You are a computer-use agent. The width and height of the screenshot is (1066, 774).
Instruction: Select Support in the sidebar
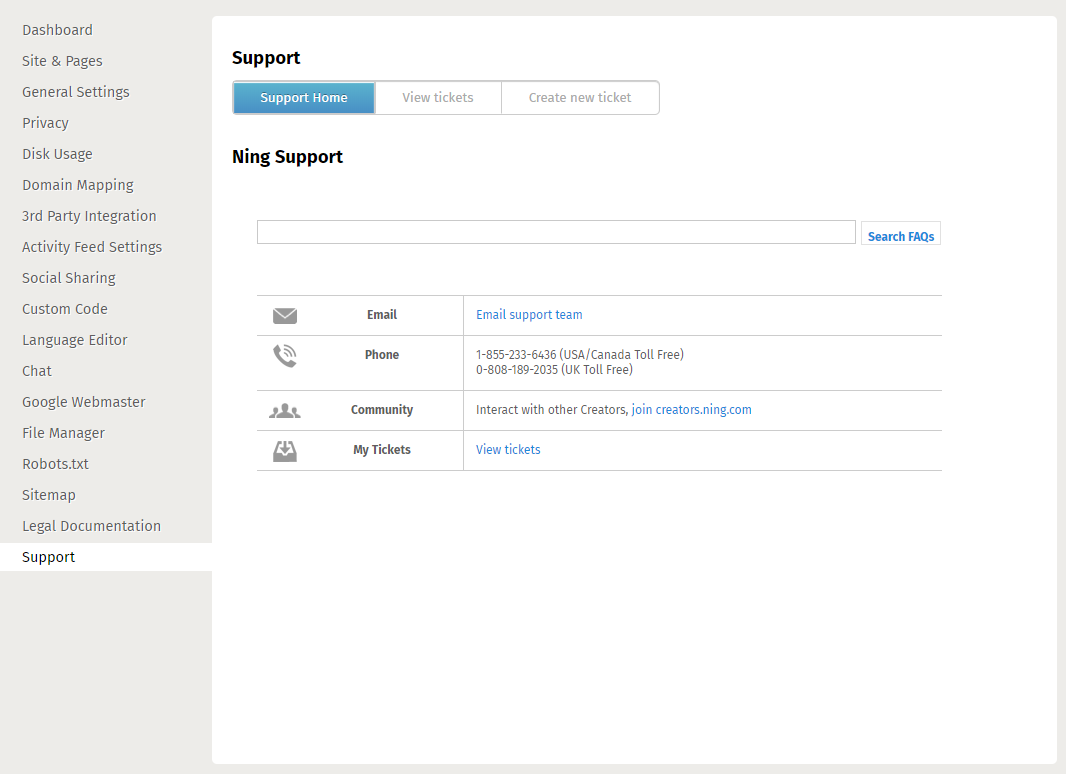(48, 557)
